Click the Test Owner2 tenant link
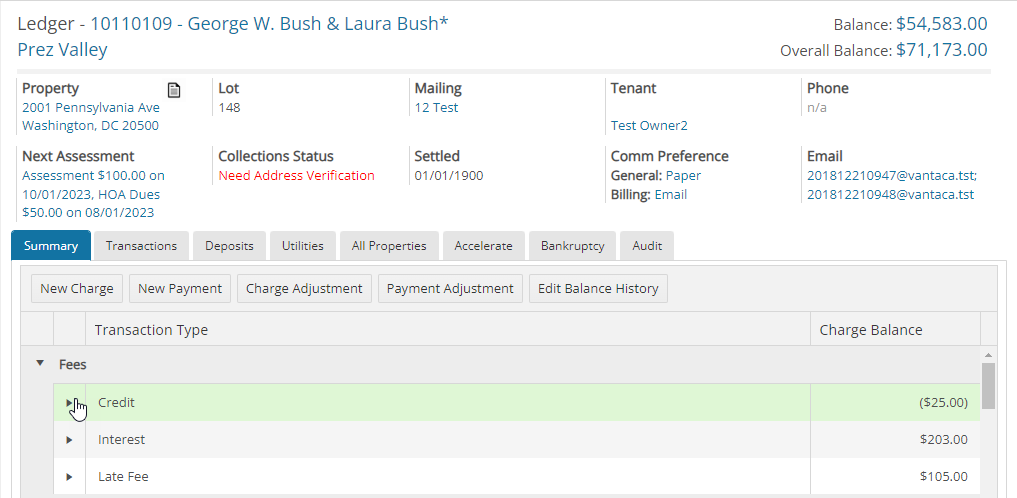The height and width of the screenshot is (498, 1017). (649, 126)
